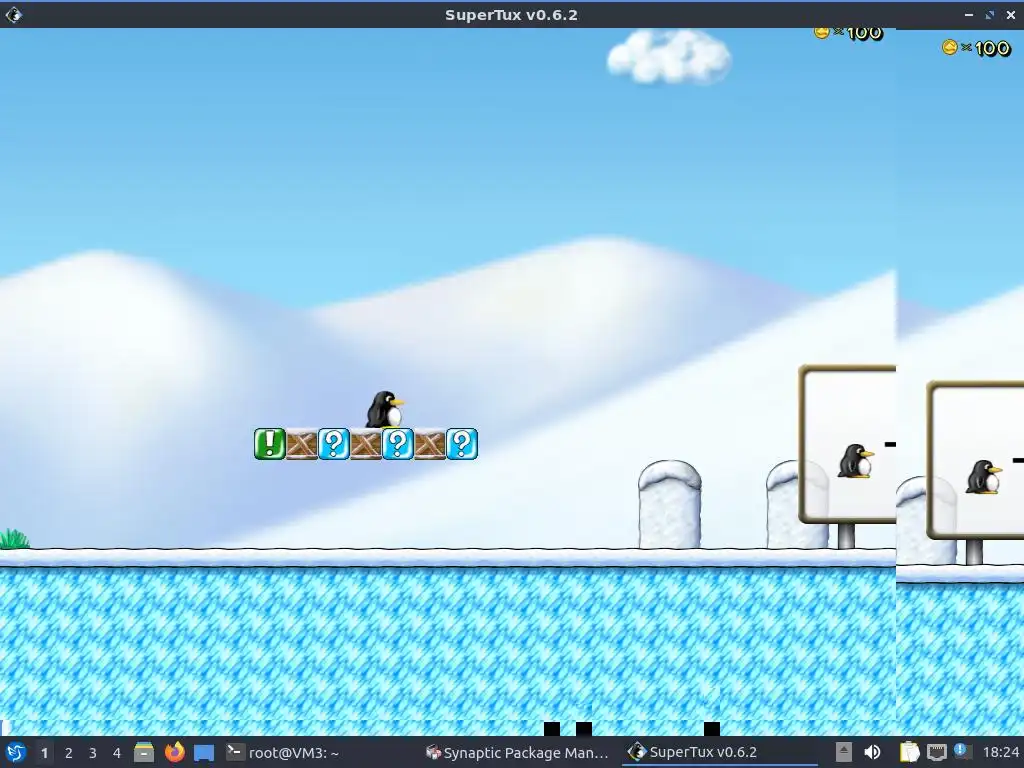Open the network connection tray icon
This screenshot has width=1024, height=768.
tap(936, 752)
